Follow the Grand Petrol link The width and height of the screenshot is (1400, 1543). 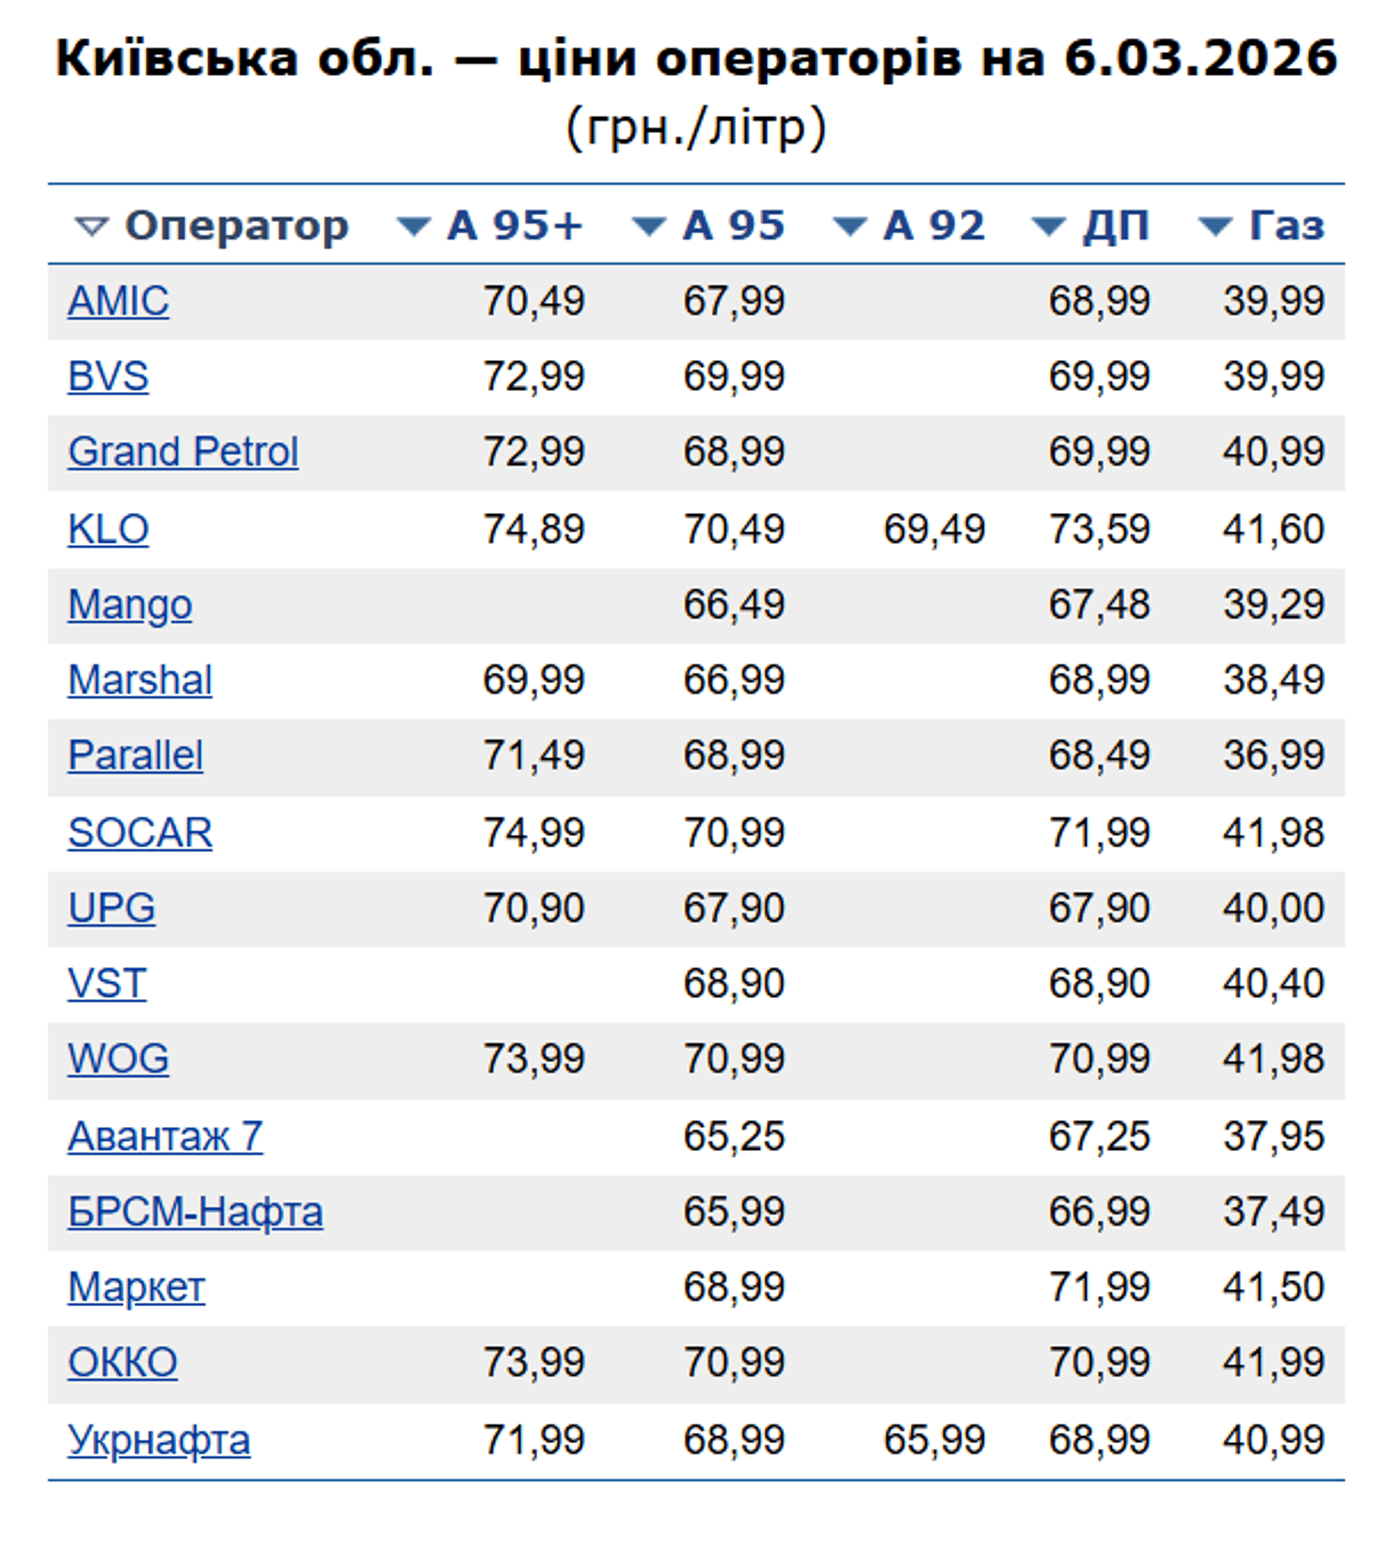(x=183, y=452)
